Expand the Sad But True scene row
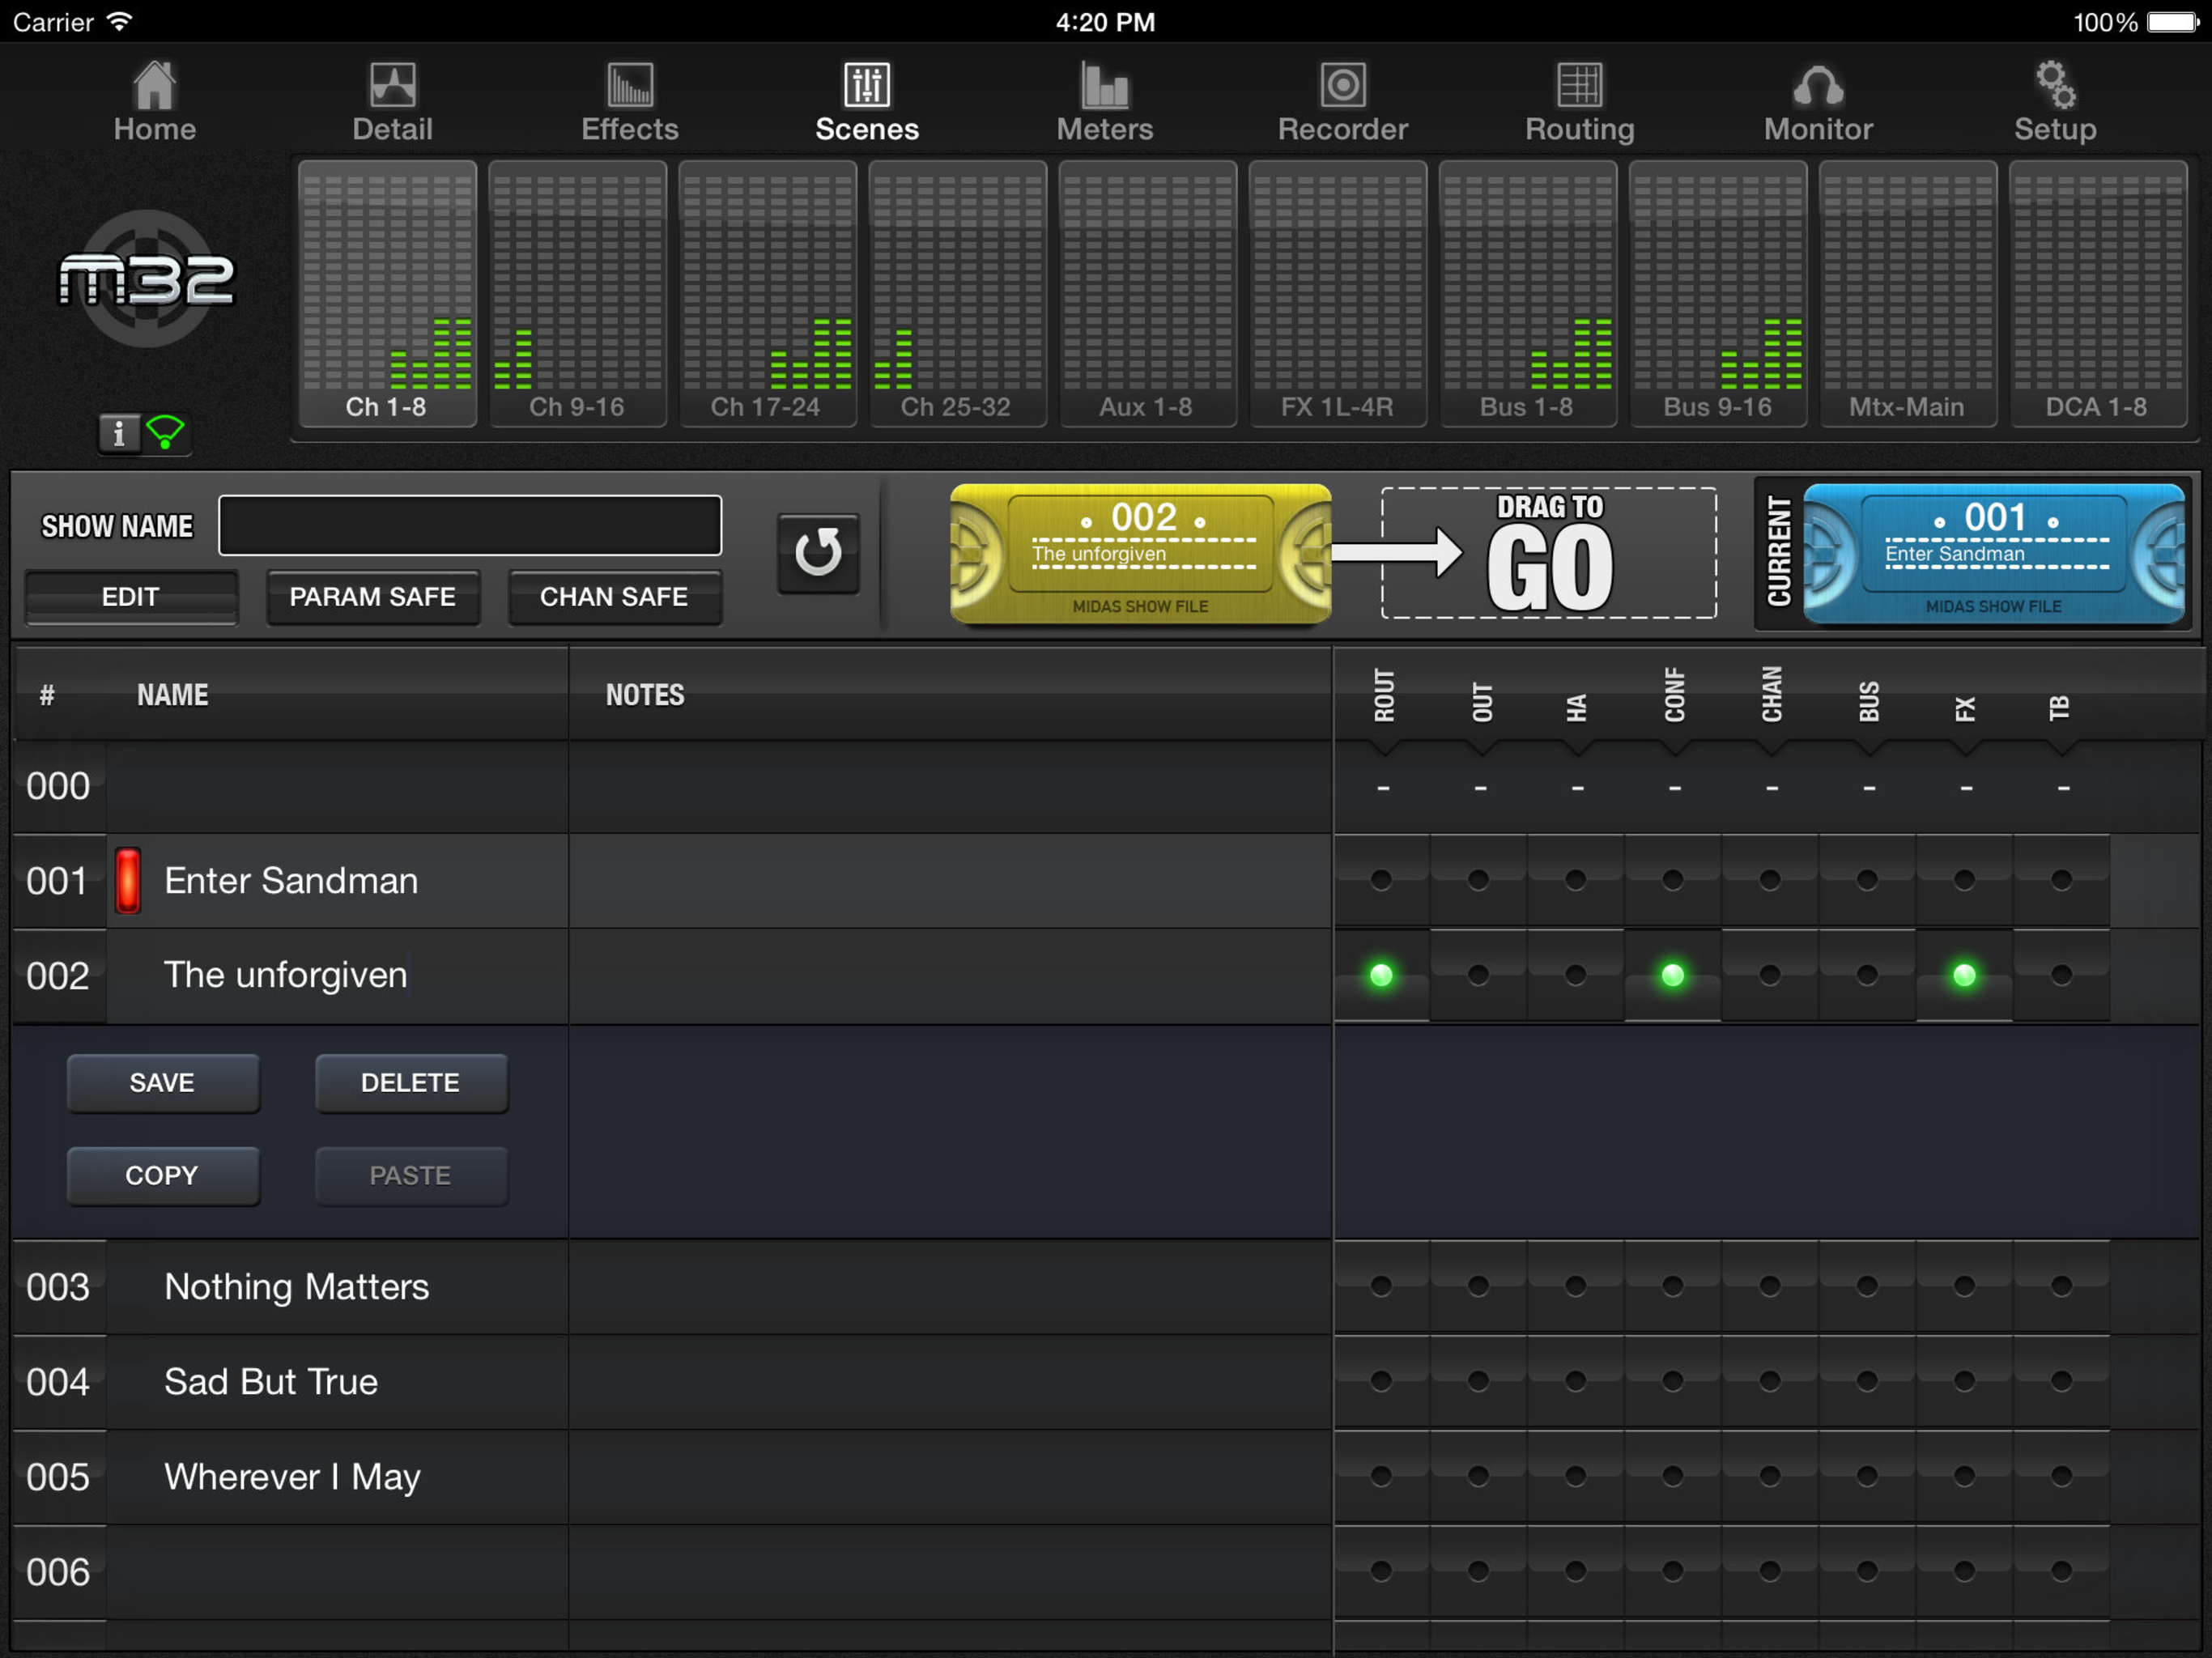This screenshot has height=1658, width=2212. (x=270, y=1381)
